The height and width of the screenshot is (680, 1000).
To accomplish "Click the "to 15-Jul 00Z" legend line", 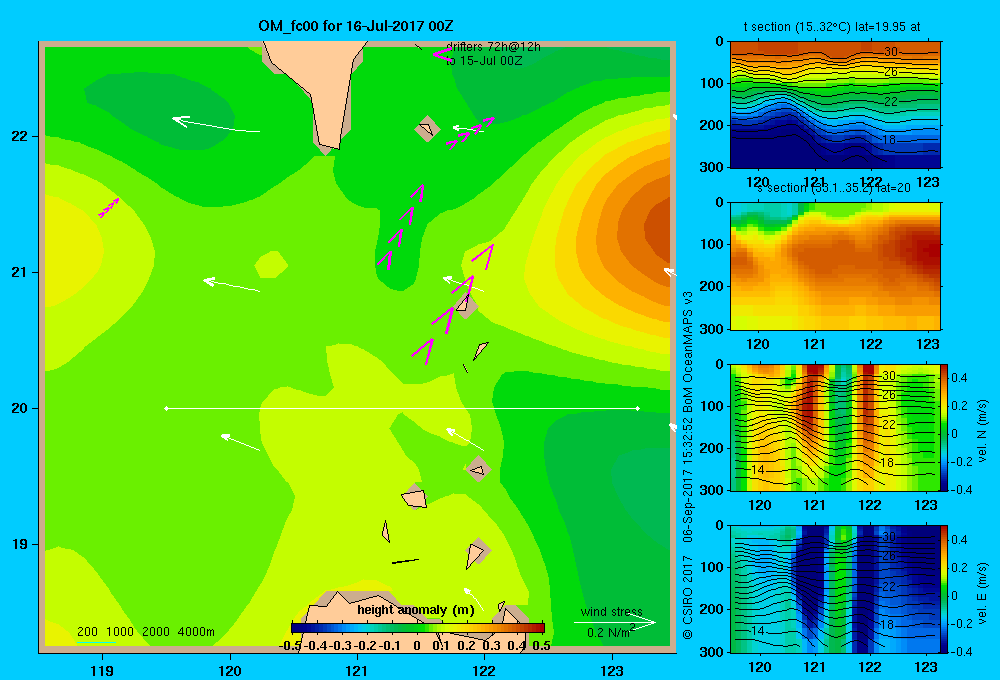I will pyautogui.click(x=483, y=61).
